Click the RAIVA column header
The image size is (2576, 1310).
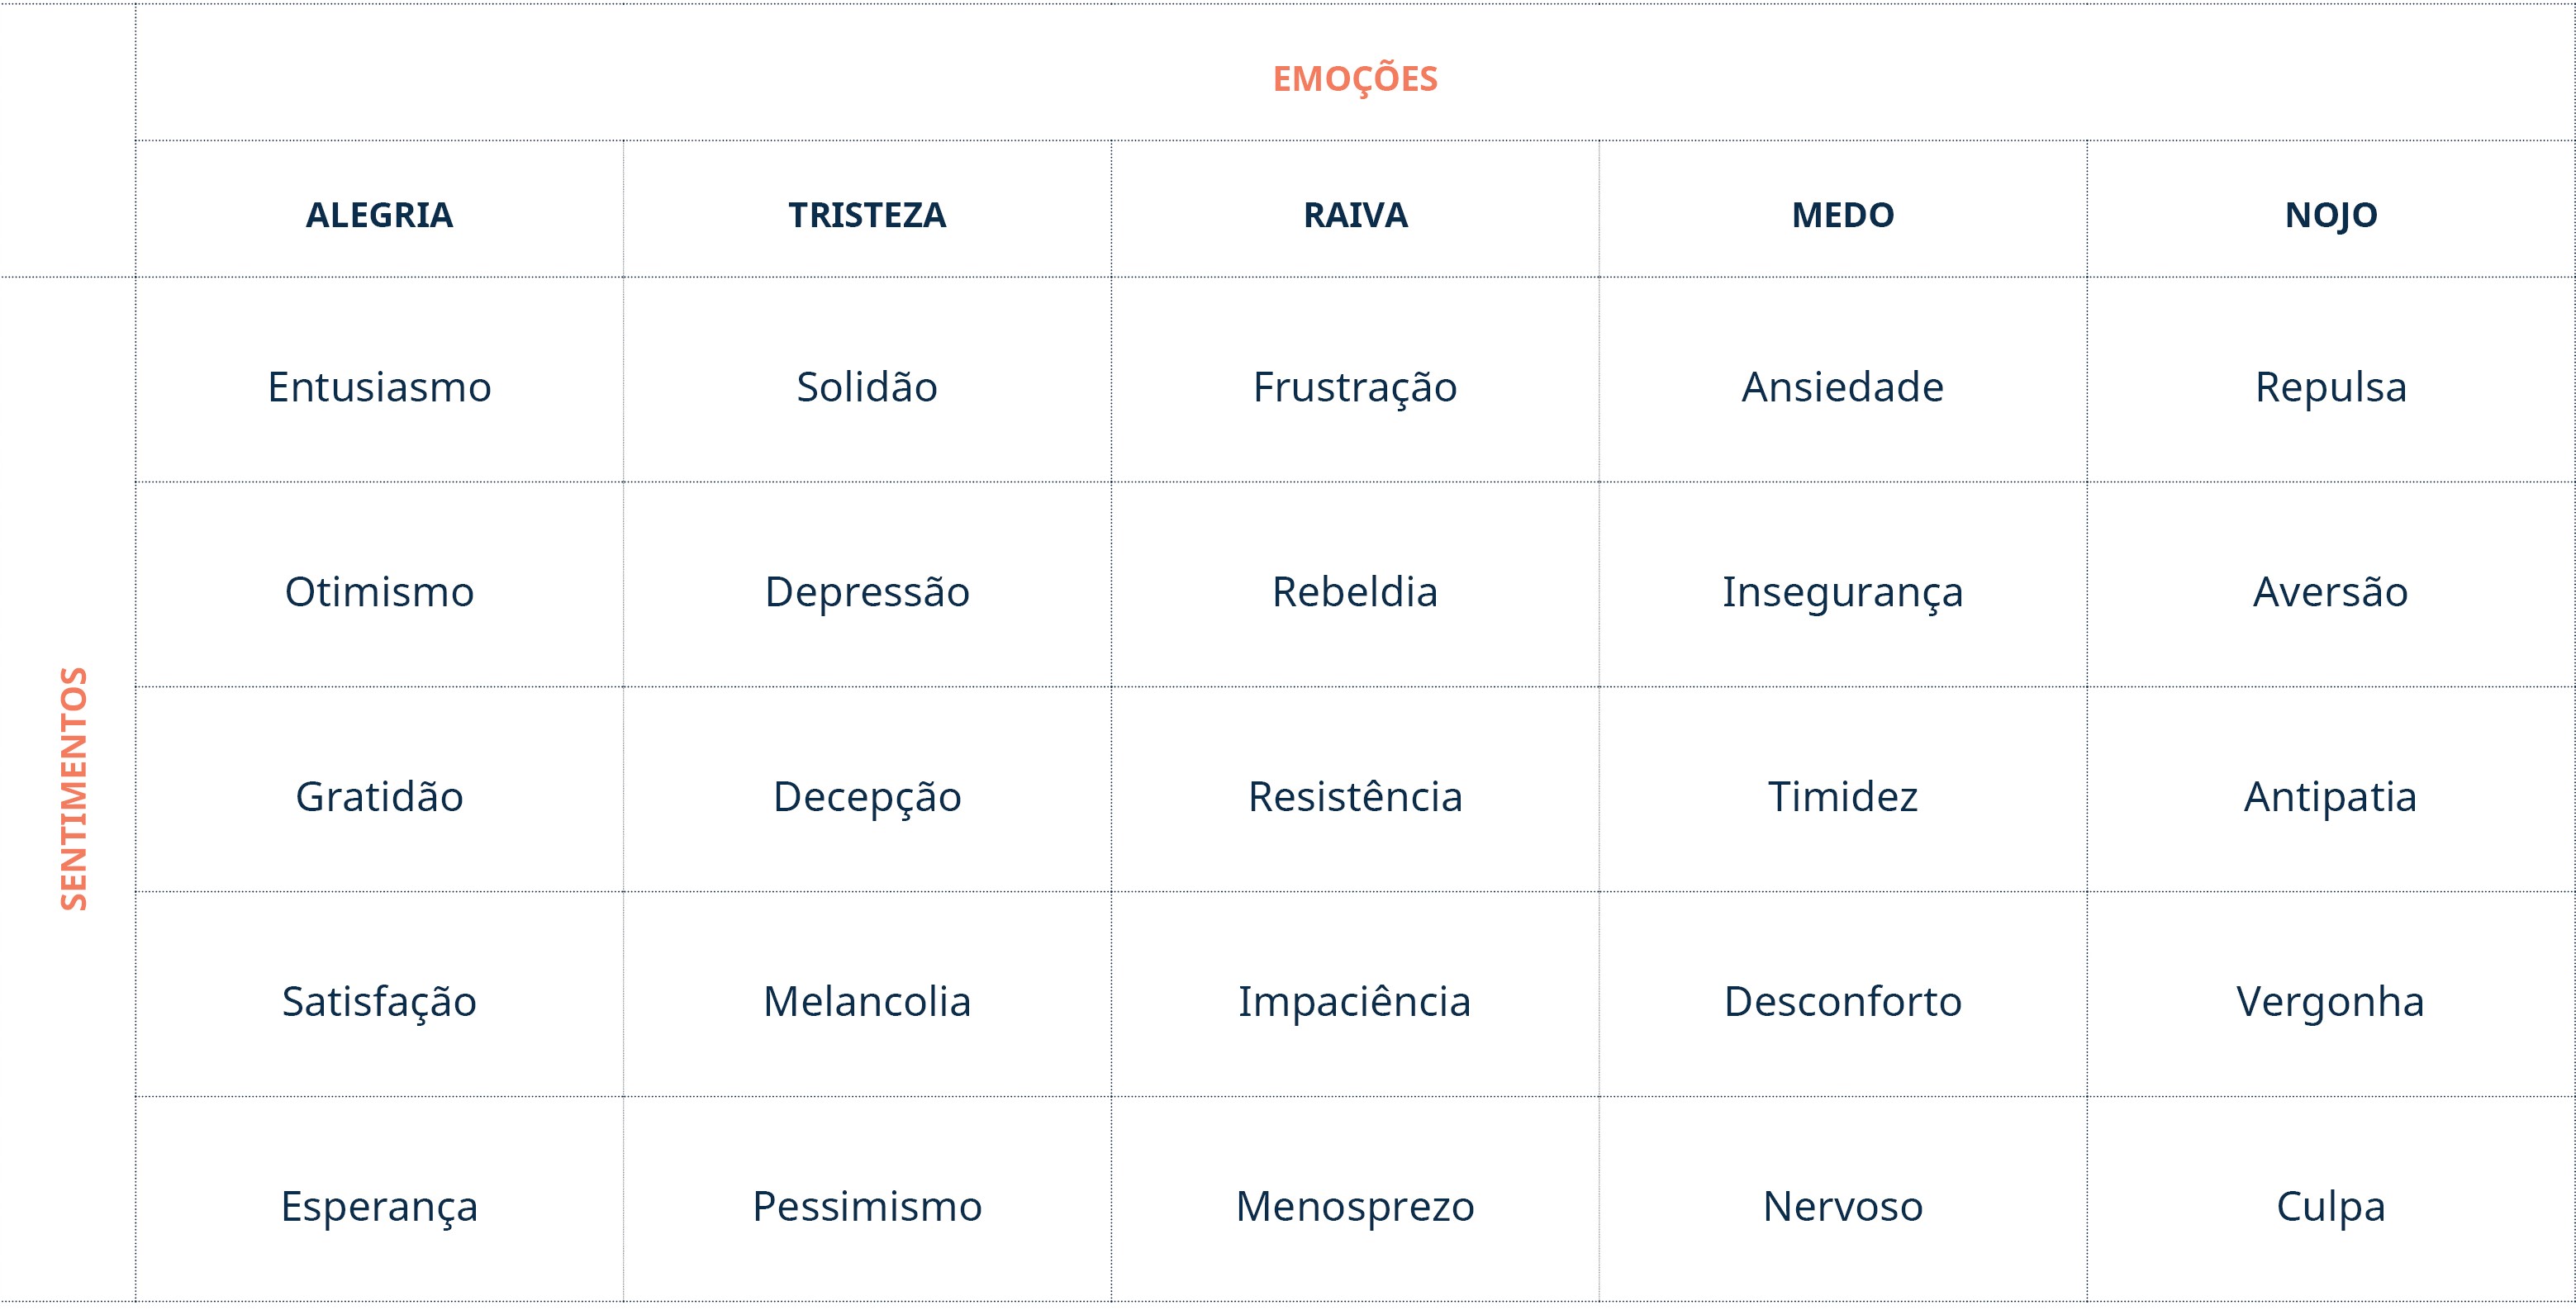(1355, 215)
